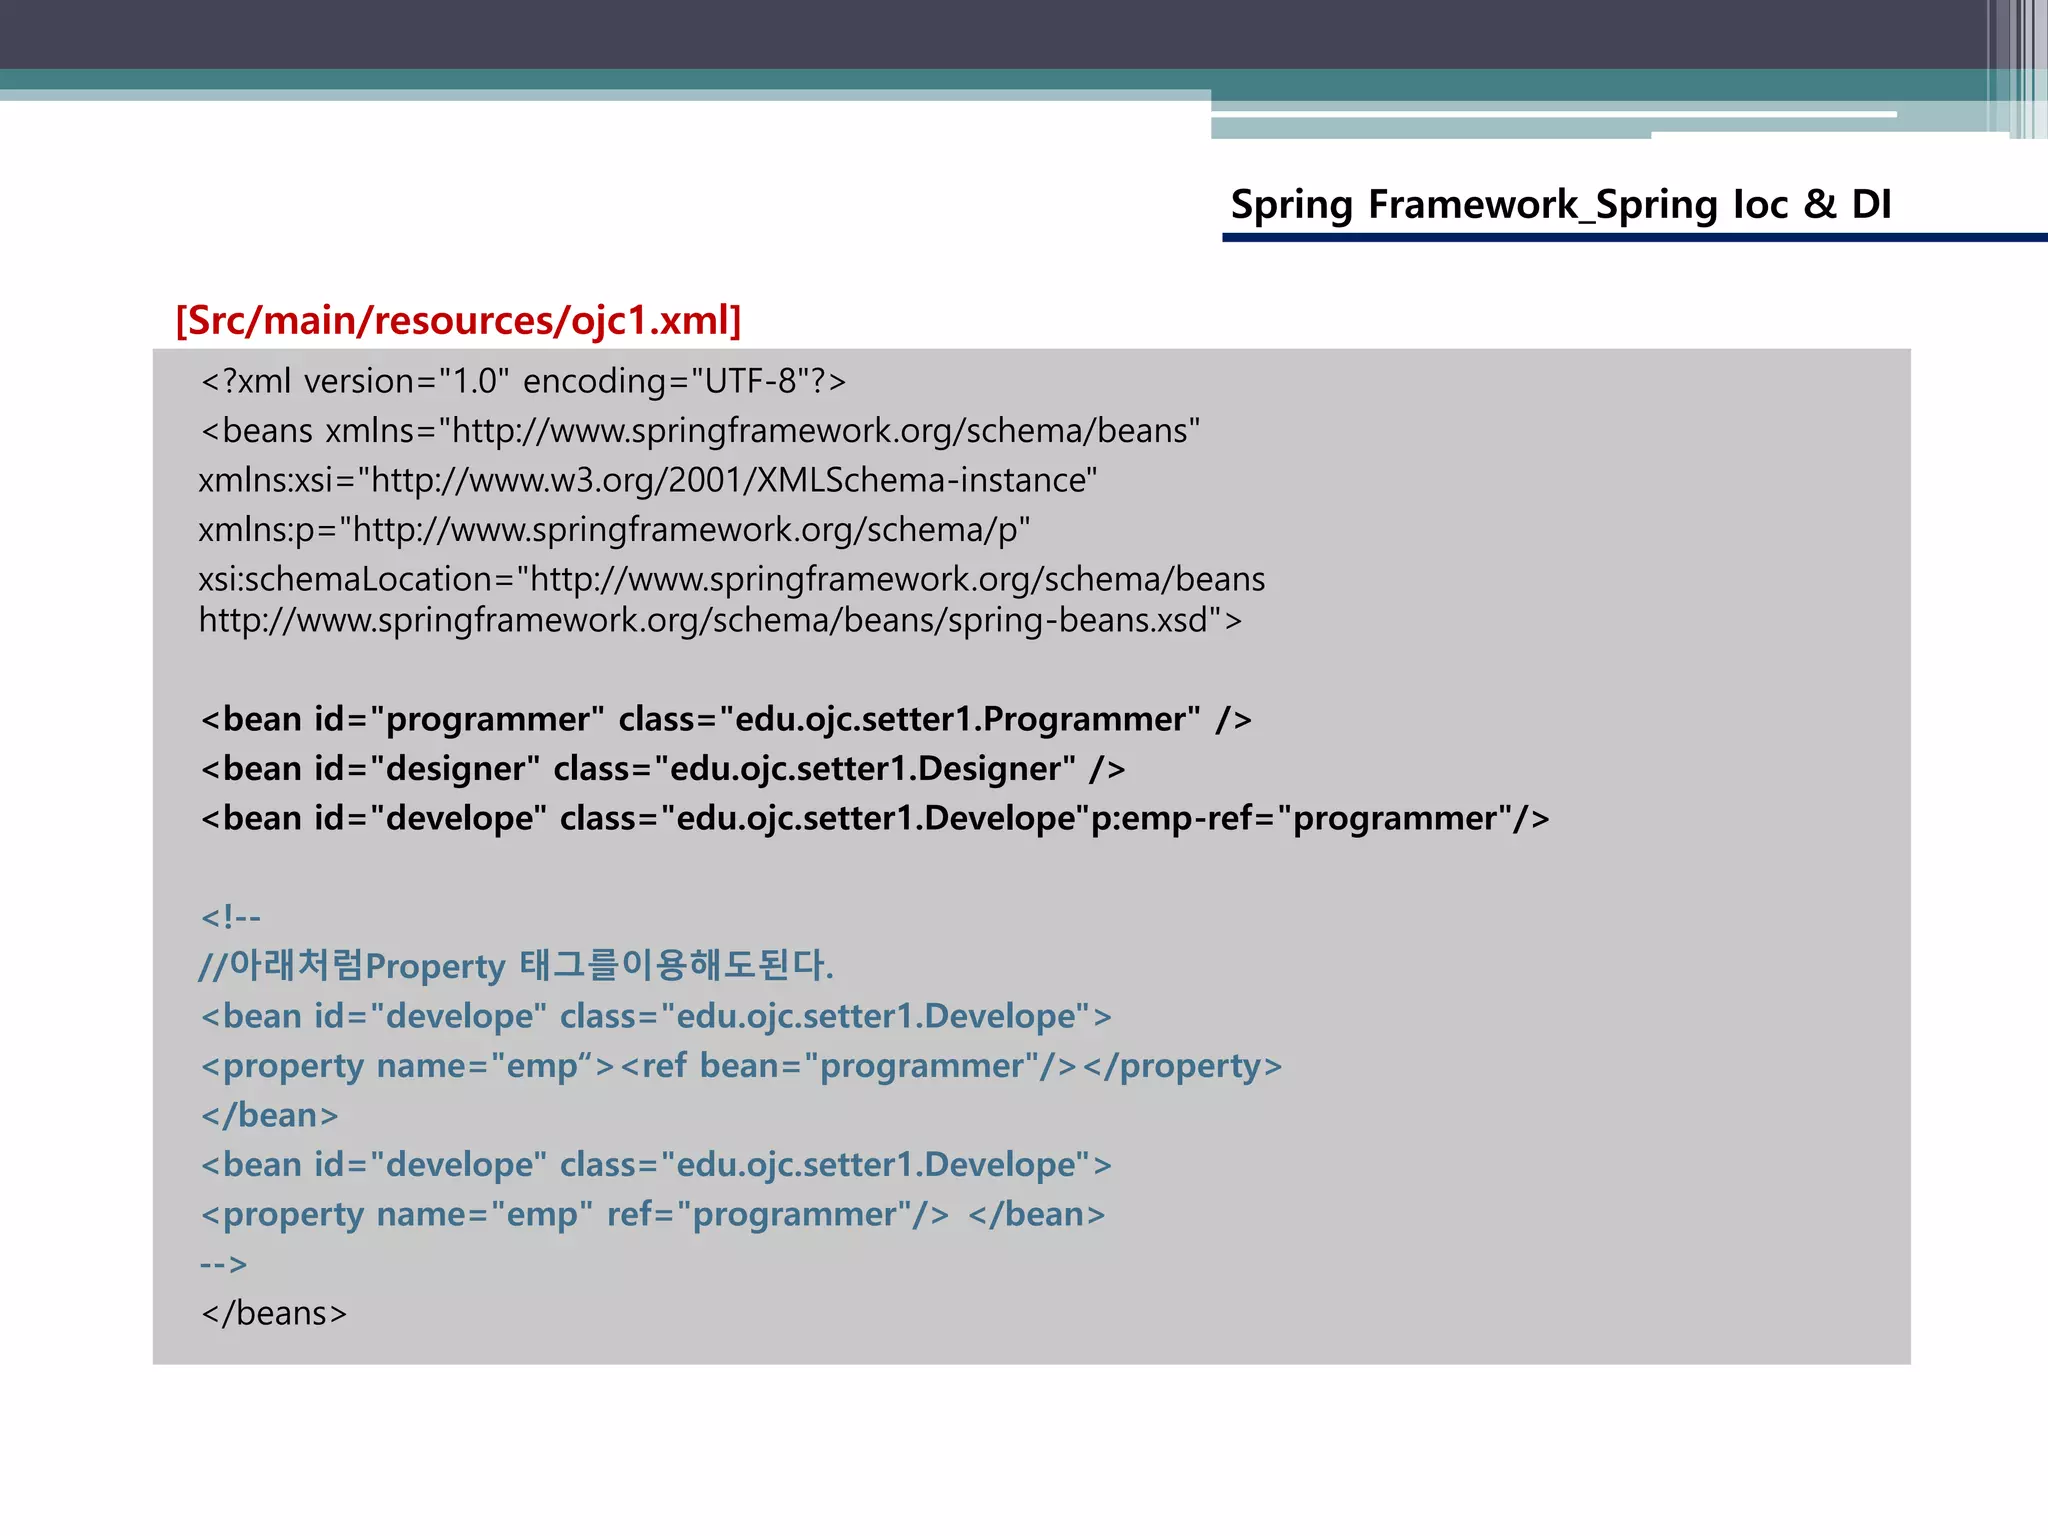
Task: Click the second commented bean id="develope" line
Action: coord(656,1165)
